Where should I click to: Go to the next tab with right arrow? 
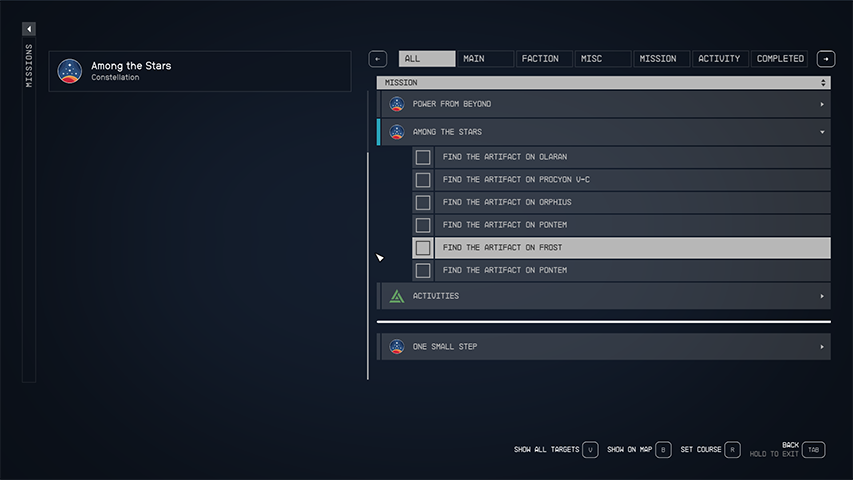click(826, 59)
